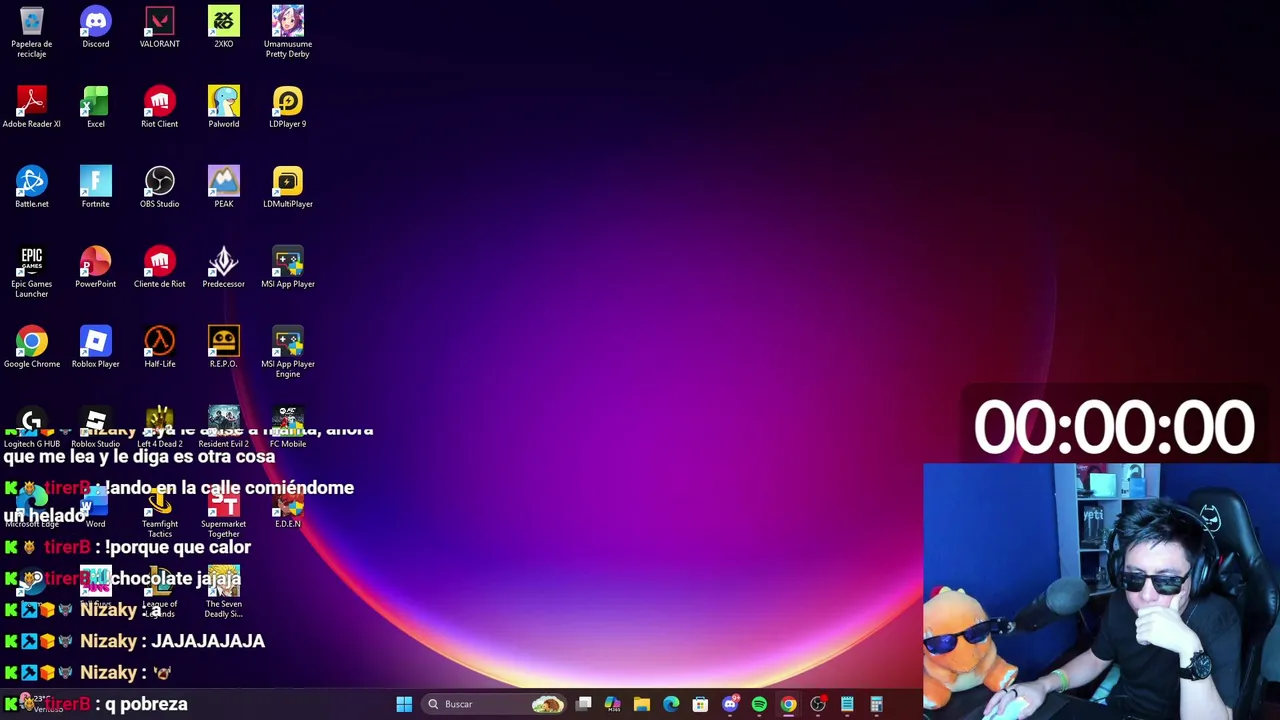Select the Fortnite desktop icon
Image resolution: width=1280 pixels, height=720 pixels.
tap(96, 187)
